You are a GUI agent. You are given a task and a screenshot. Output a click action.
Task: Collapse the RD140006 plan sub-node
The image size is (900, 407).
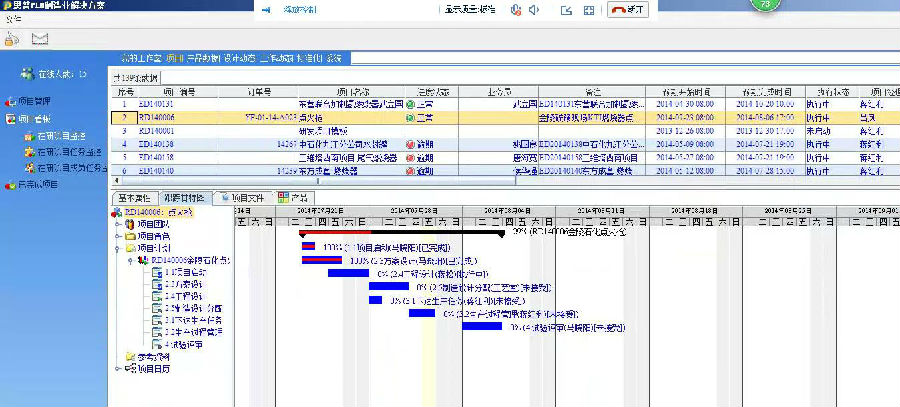tap(131, 261)
